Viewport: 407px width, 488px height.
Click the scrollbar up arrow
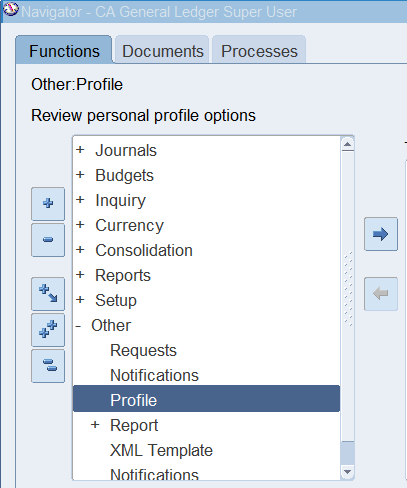click(x=348, y=144)
